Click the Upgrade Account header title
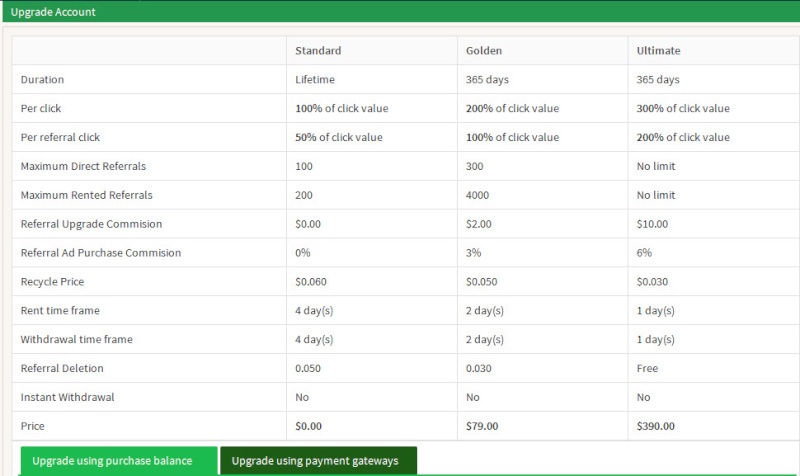800x476 pixels. click(53, 12)
